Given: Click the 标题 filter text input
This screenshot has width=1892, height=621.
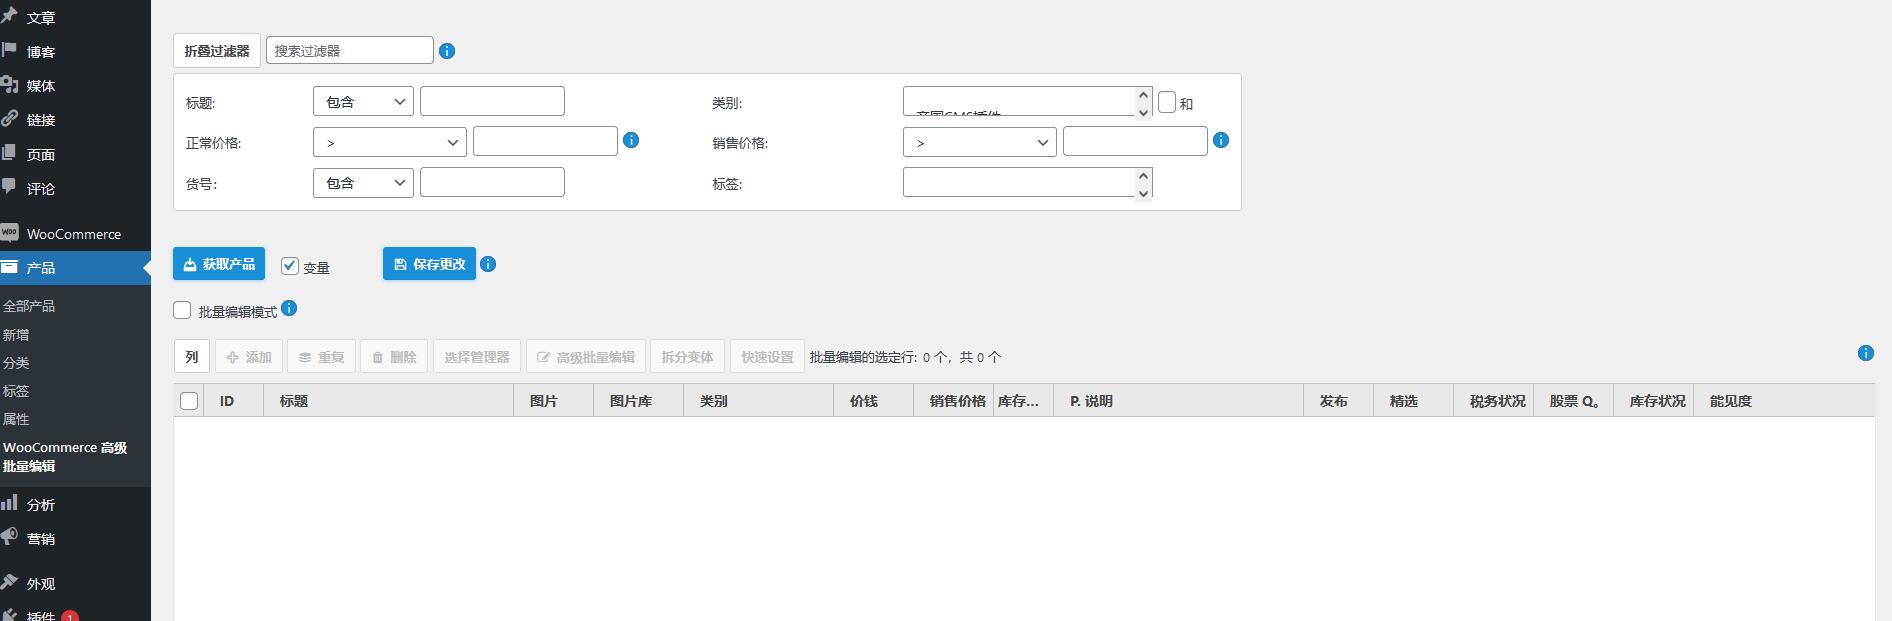Looking at the screenshot, I should pos(492,101).
